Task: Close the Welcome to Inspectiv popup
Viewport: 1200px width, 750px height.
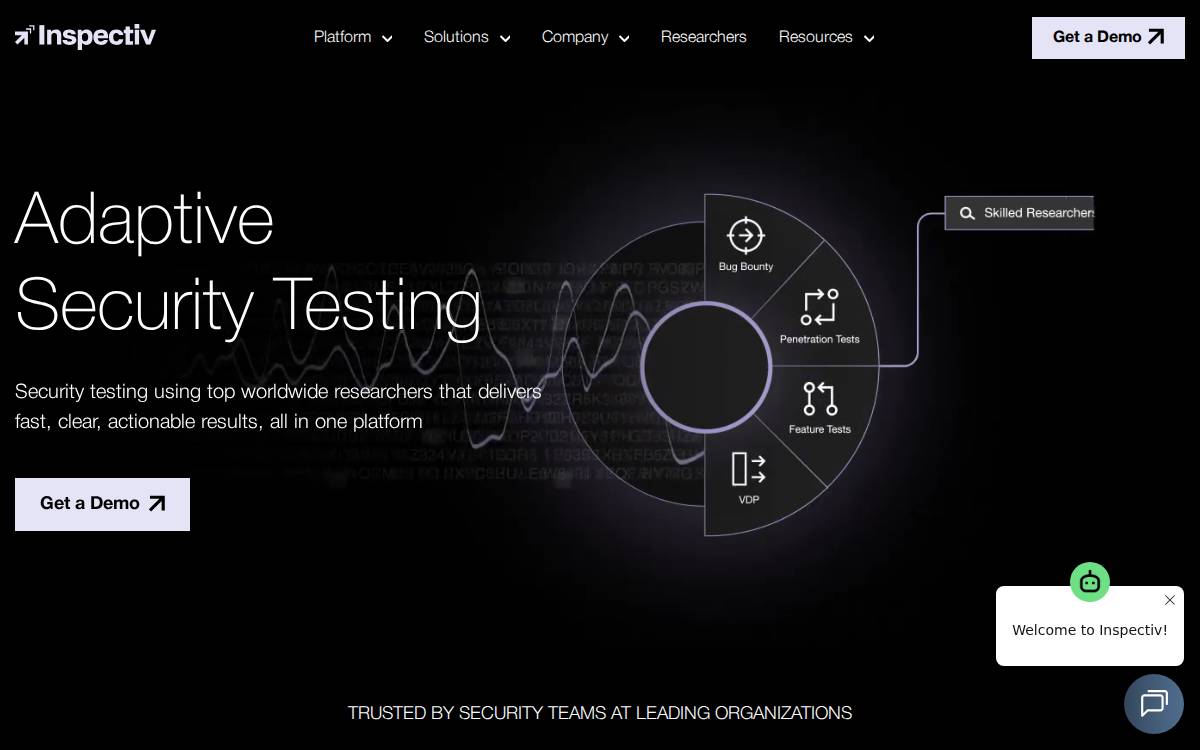Action: point(1170,600)
